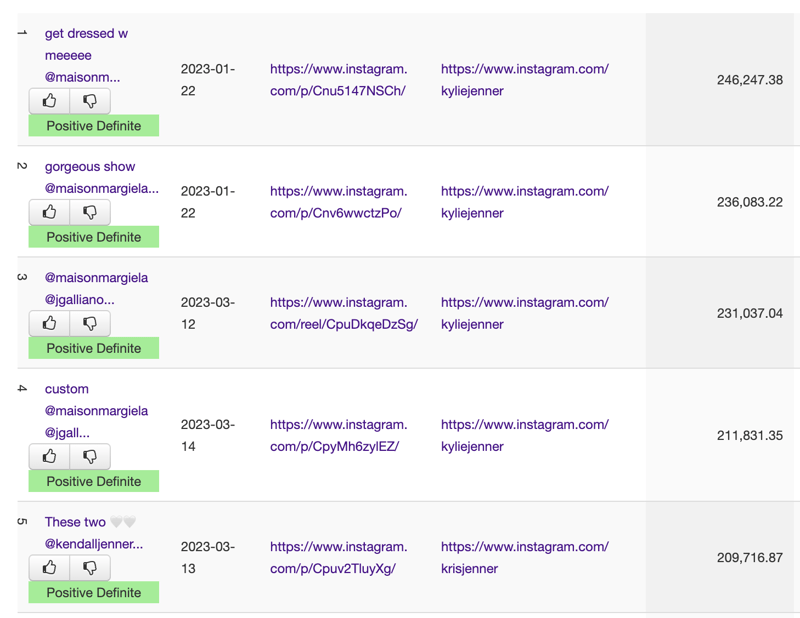Open post URL ending Cpuv2TluyXg
800x618 pixels.
point(338,557)
